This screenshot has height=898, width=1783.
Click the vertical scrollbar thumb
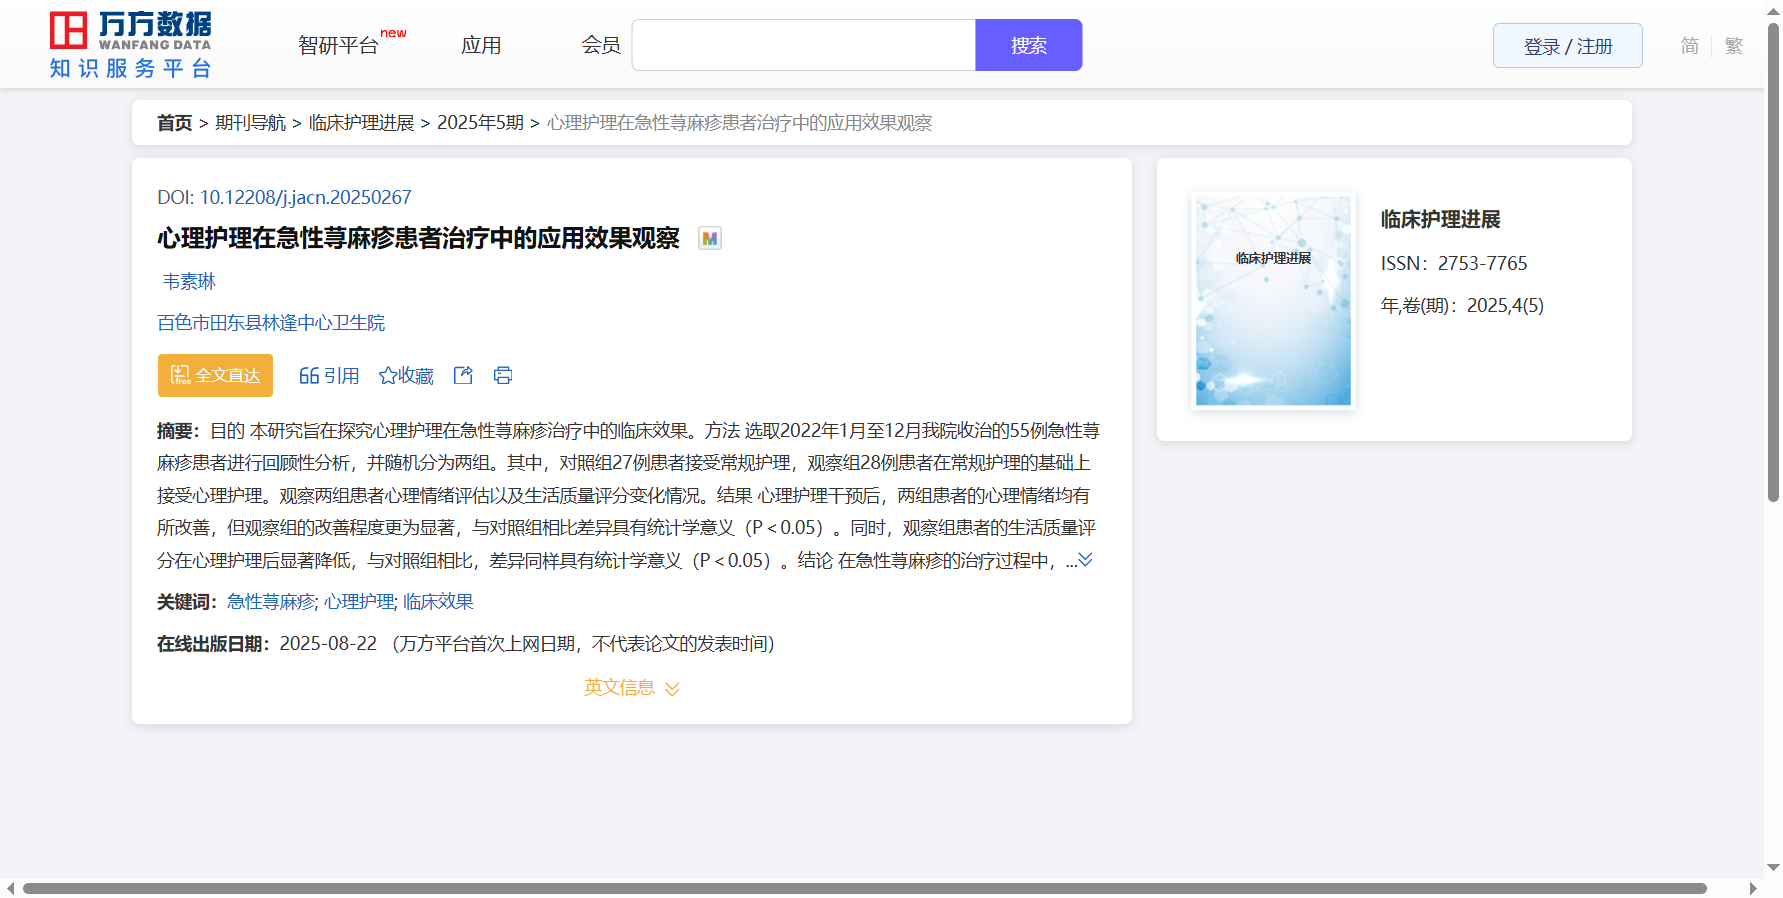[1773, 262]
